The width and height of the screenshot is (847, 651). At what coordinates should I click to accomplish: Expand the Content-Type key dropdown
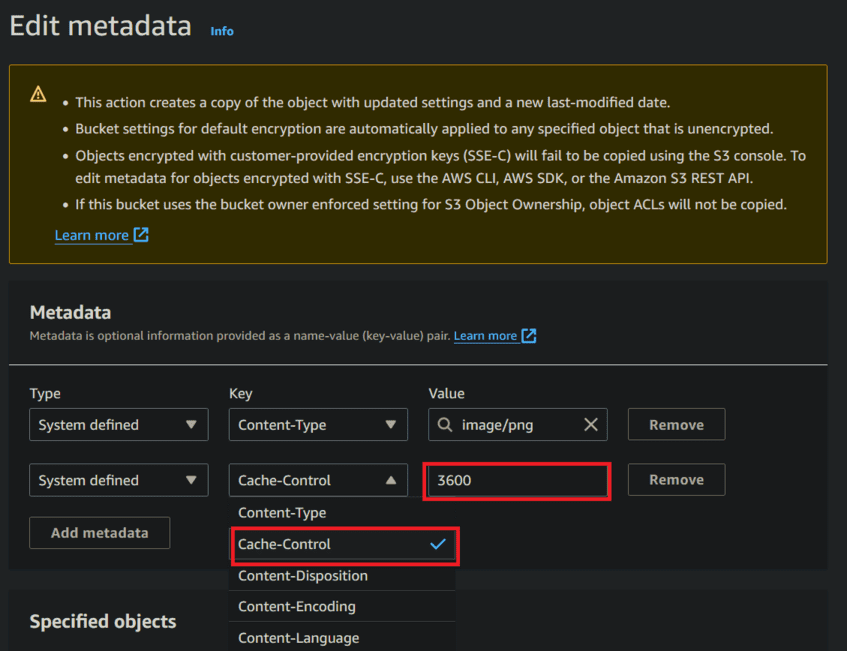pos(317,425)
